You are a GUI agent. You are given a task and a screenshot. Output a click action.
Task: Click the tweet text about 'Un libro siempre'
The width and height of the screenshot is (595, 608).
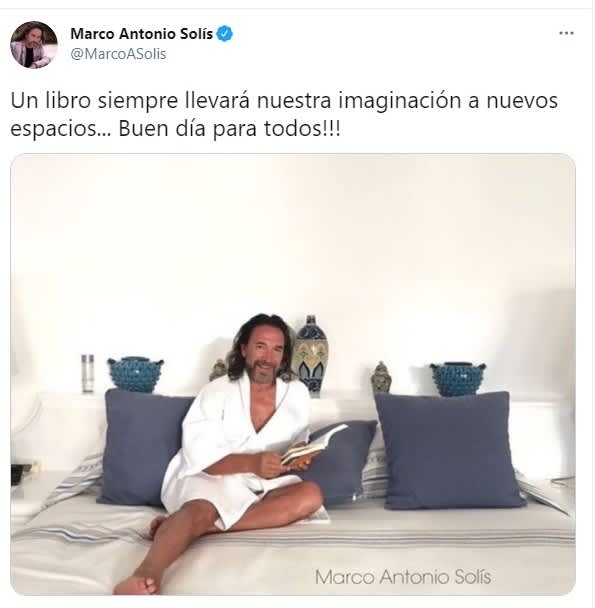point(284,114)
